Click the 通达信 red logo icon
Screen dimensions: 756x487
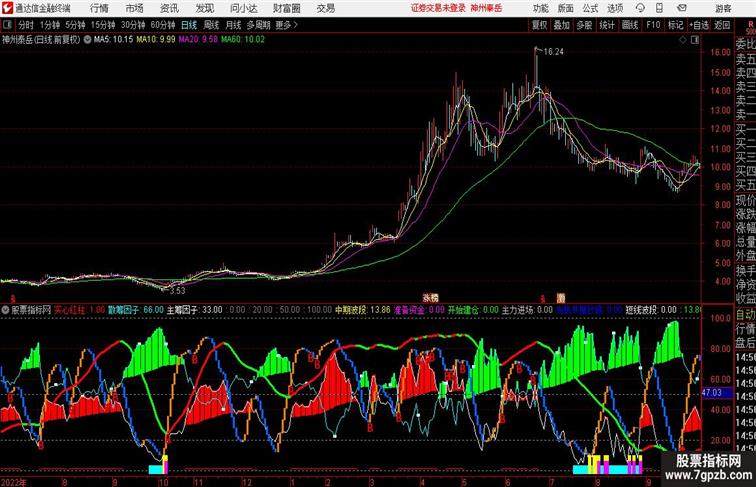pyautogui.click(x=7, y=8)
